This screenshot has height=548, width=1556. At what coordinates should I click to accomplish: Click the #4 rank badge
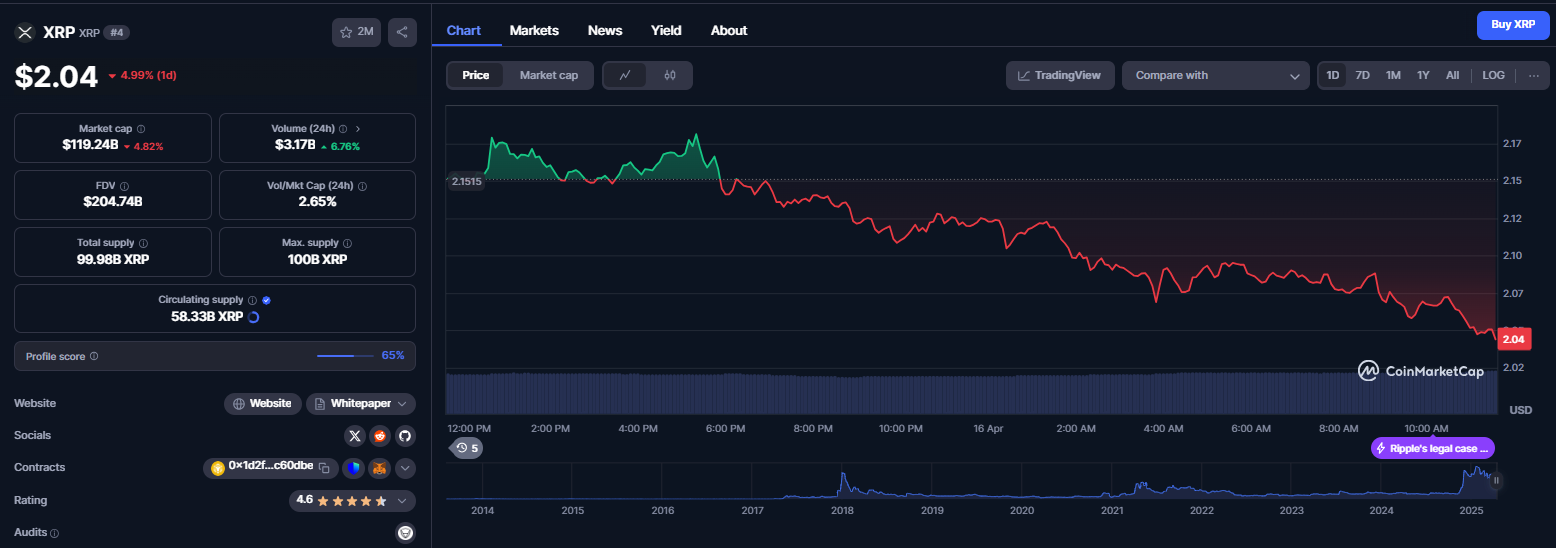[x=117, y=32]
